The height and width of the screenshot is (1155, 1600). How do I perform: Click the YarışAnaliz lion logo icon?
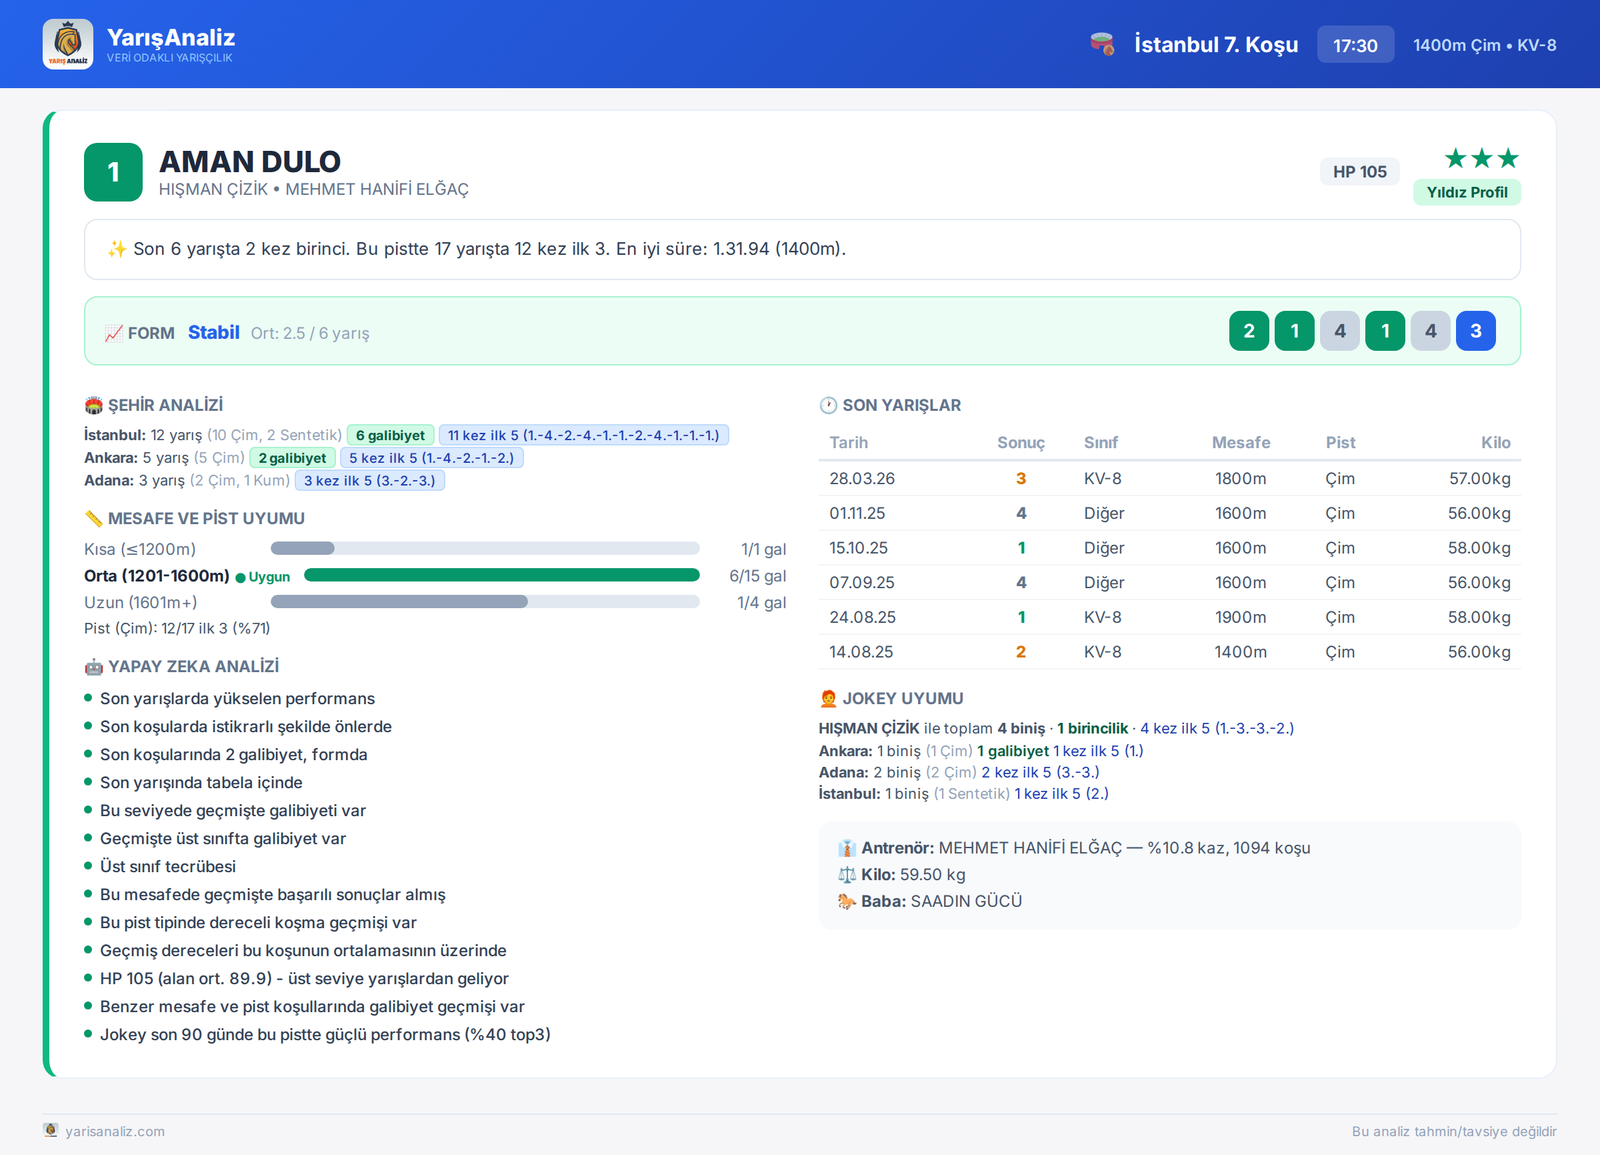[x=68, y=44]
